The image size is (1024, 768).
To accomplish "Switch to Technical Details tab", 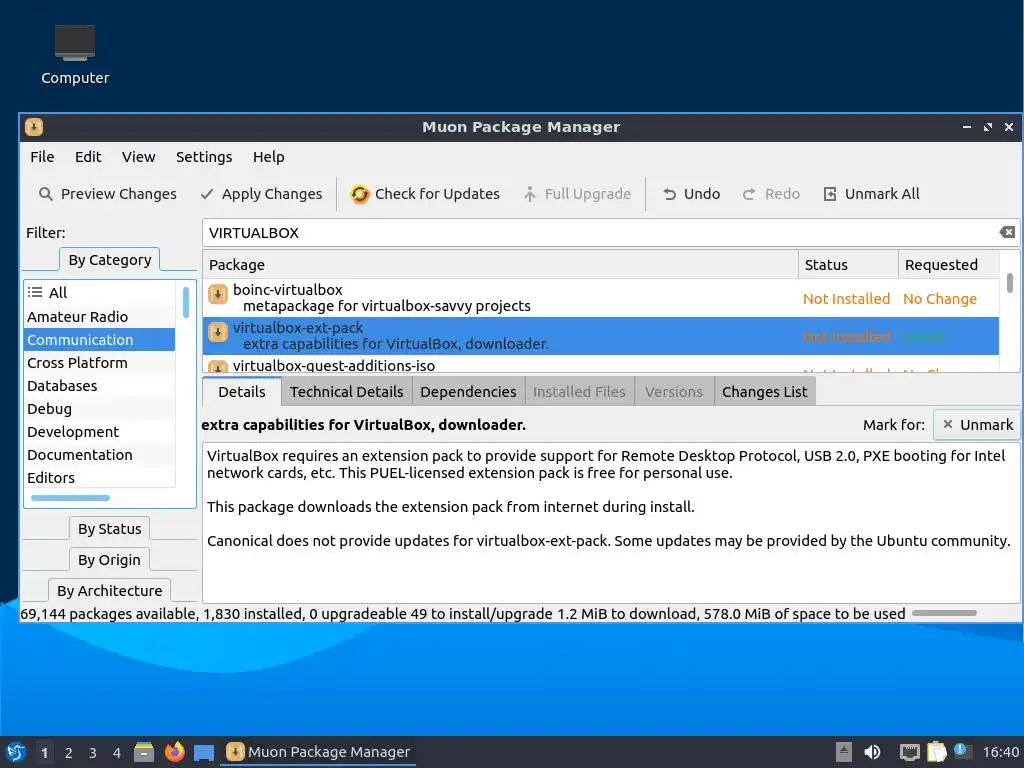I will click(x=347, y=392).
